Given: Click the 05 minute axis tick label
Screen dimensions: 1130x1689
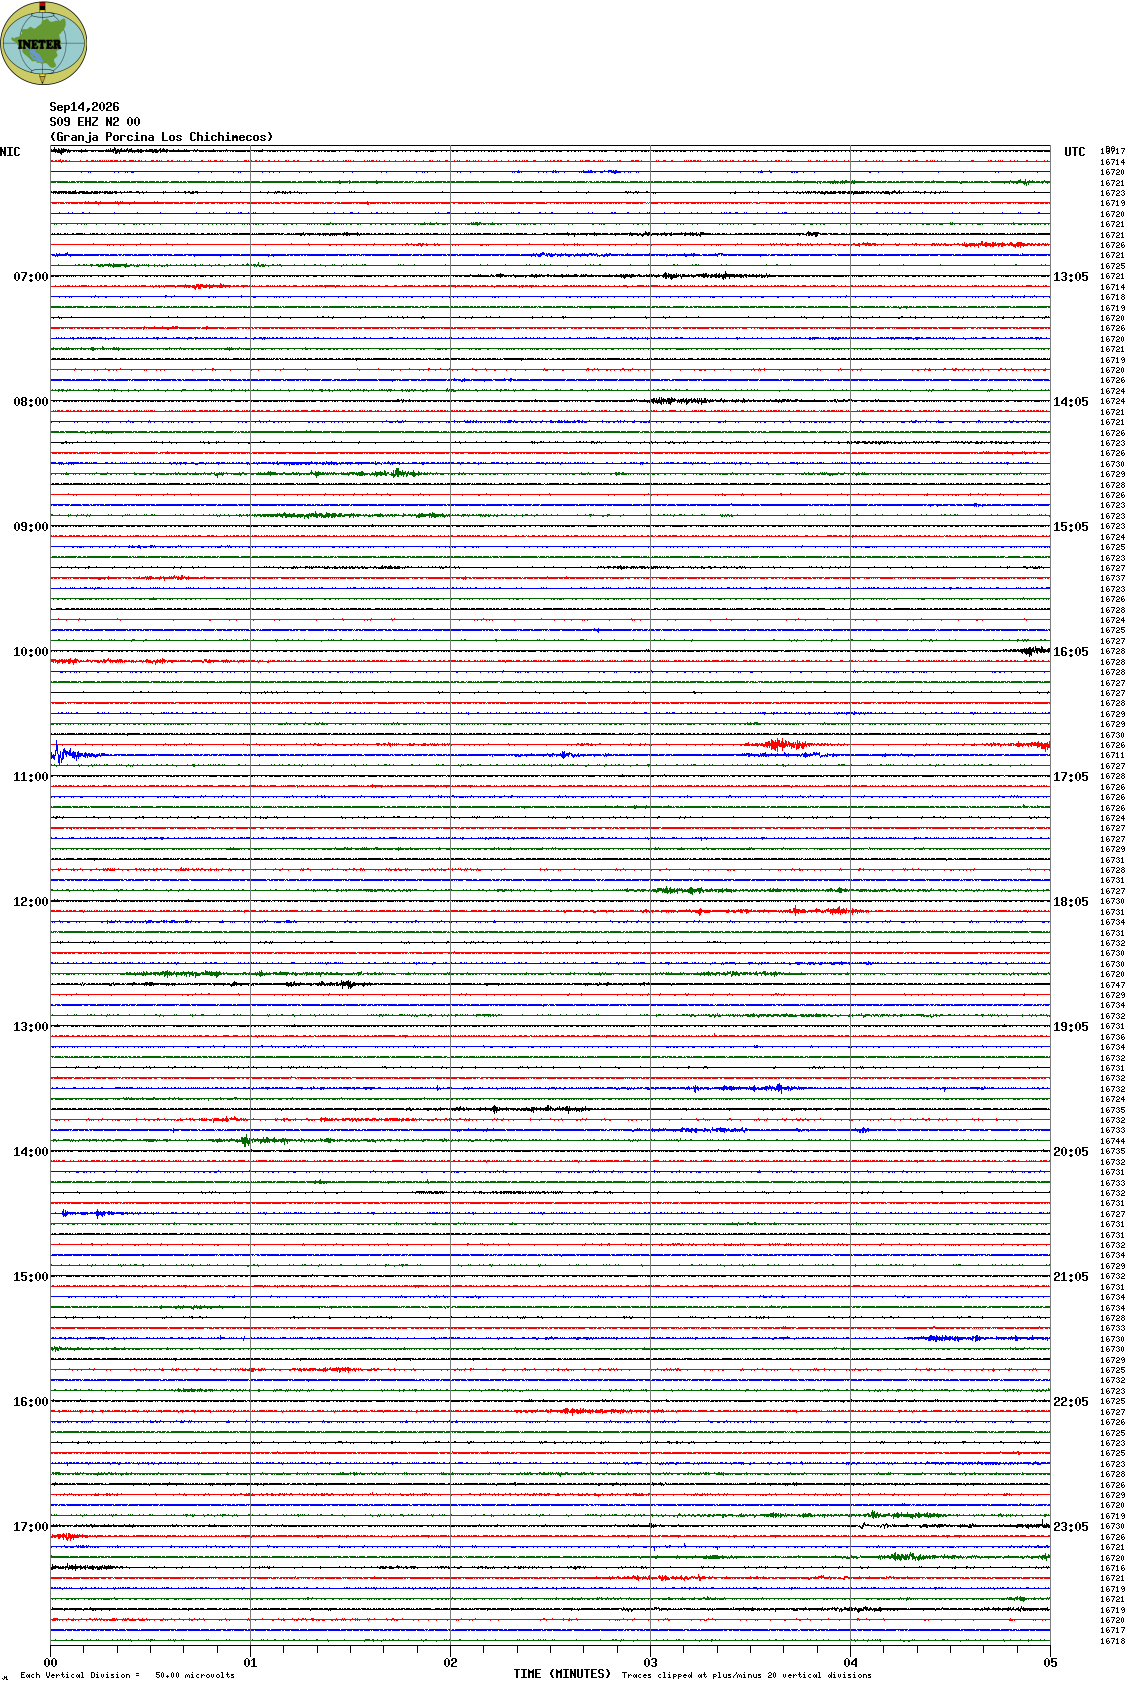Looking at the screenshot, I should pos(1050,1663).
